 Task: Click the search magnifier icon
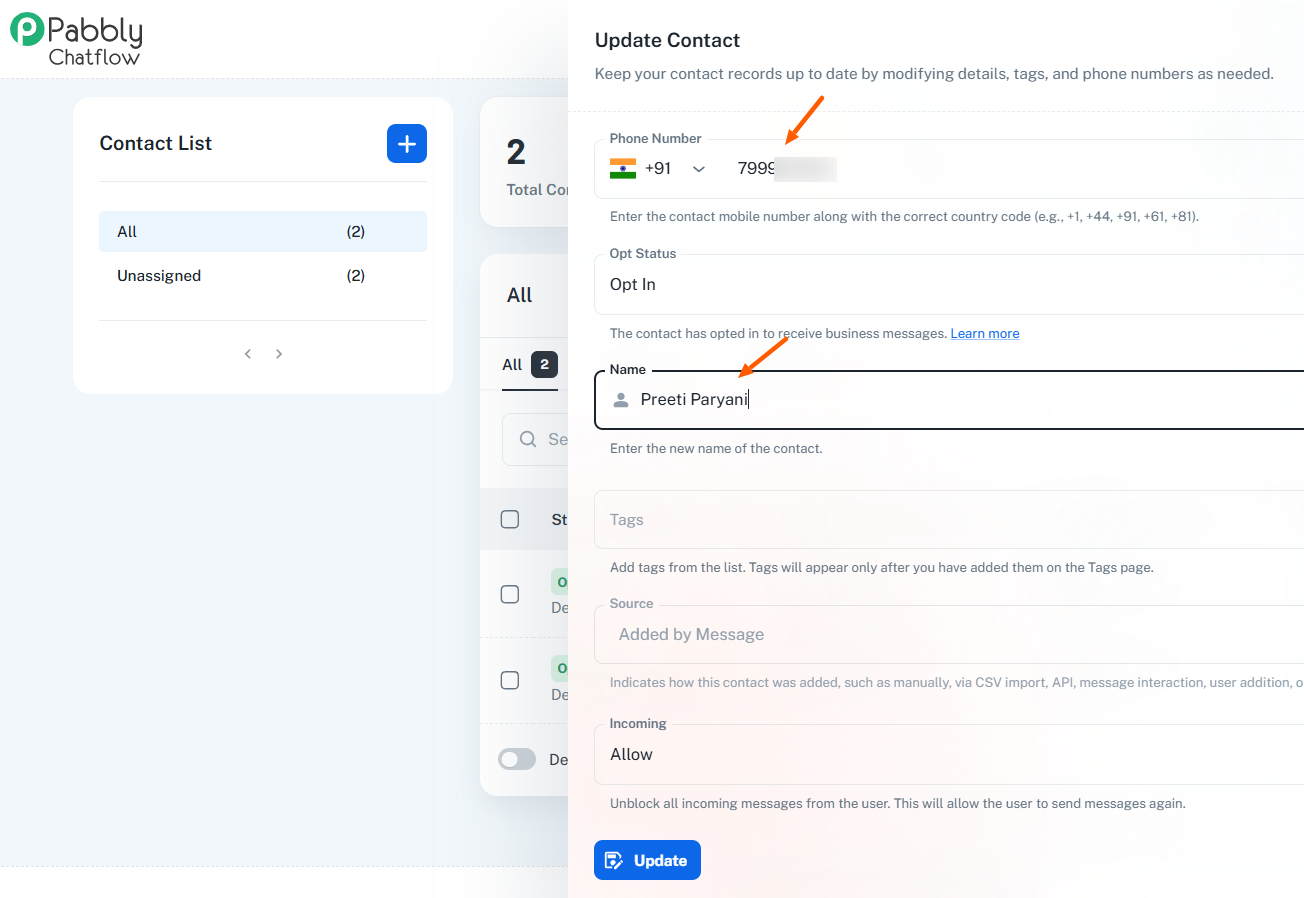(528, 439)
